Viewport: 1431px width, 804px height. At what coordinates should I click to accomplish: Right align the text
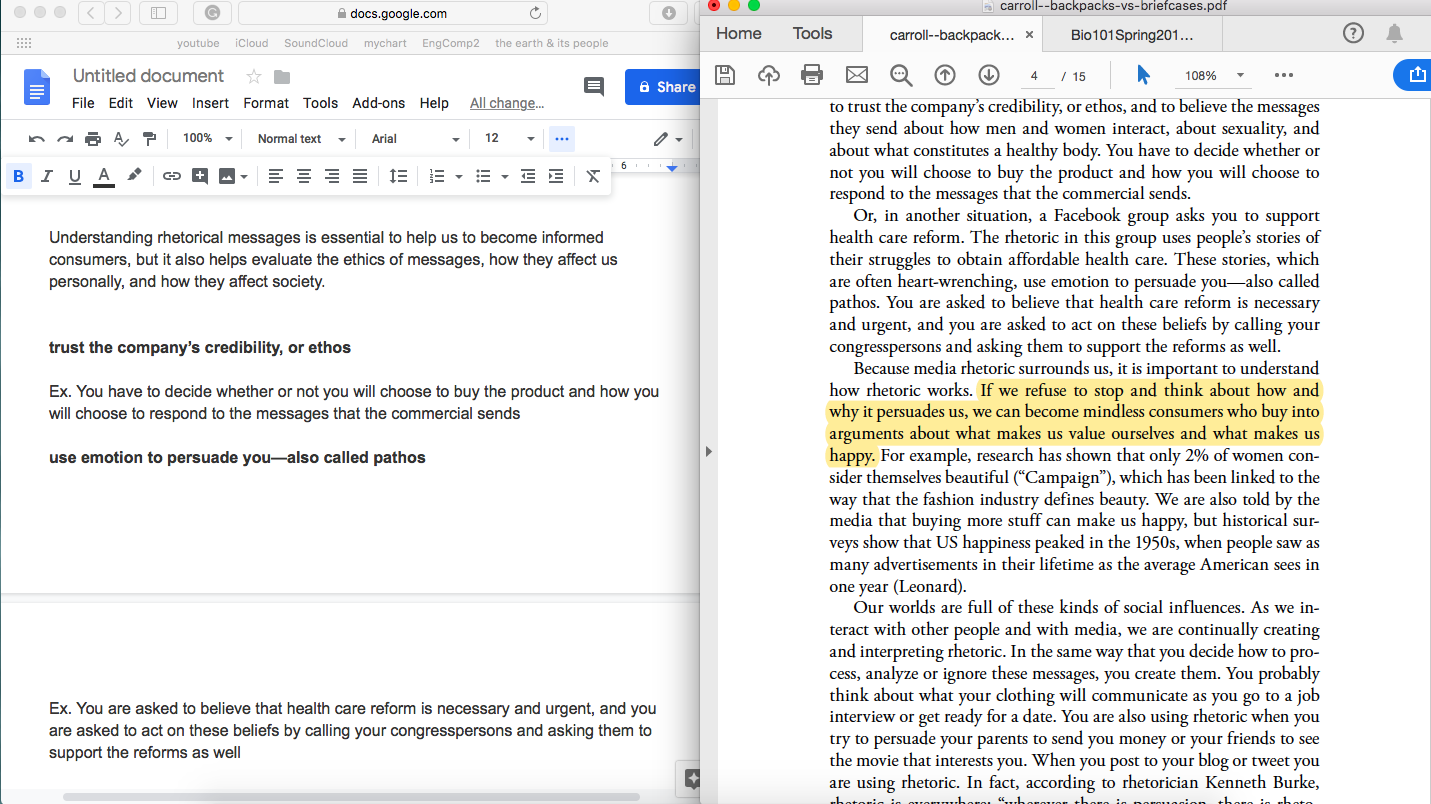pyautogui.click(x=332, y=177)
